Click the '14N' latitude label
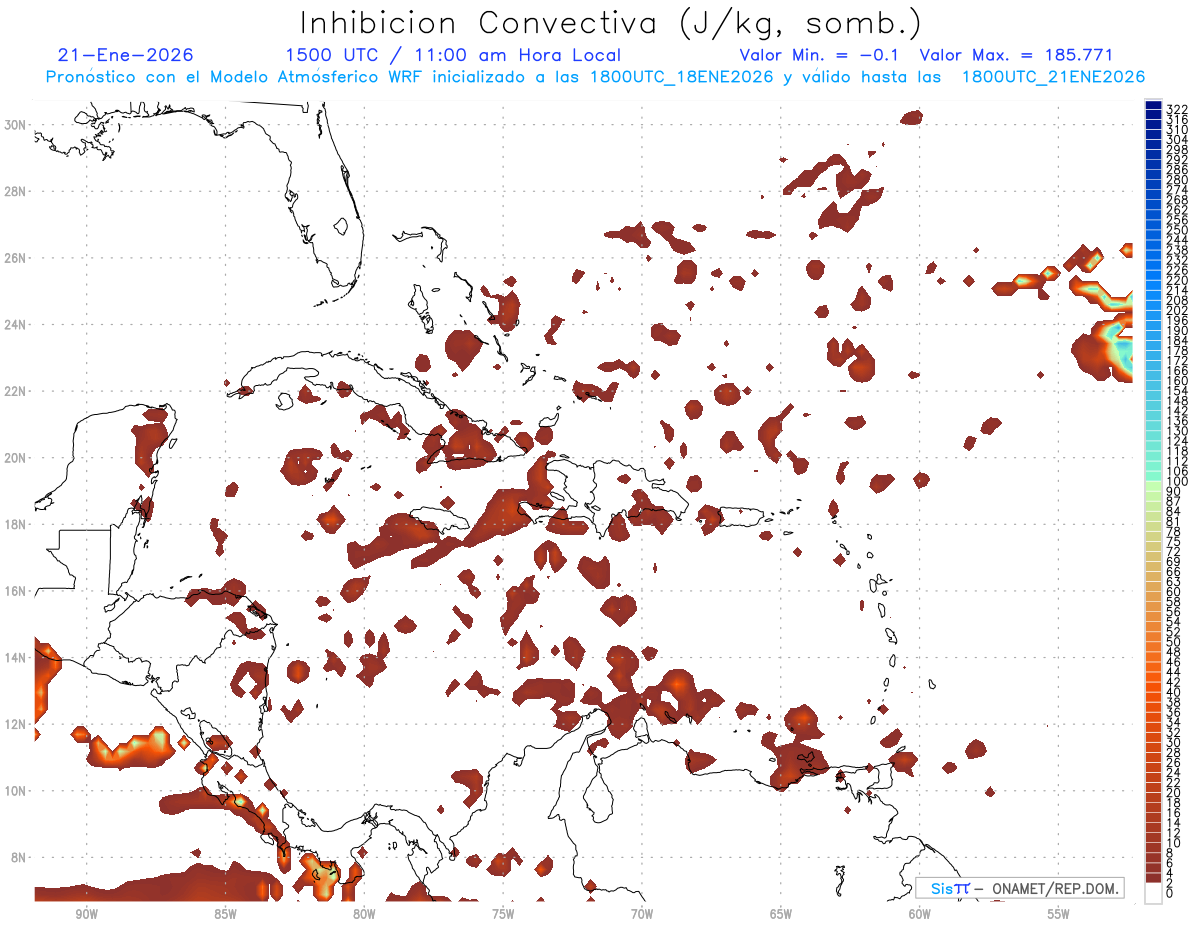The height and width of the screenshot is (927, 1200). 15,657
